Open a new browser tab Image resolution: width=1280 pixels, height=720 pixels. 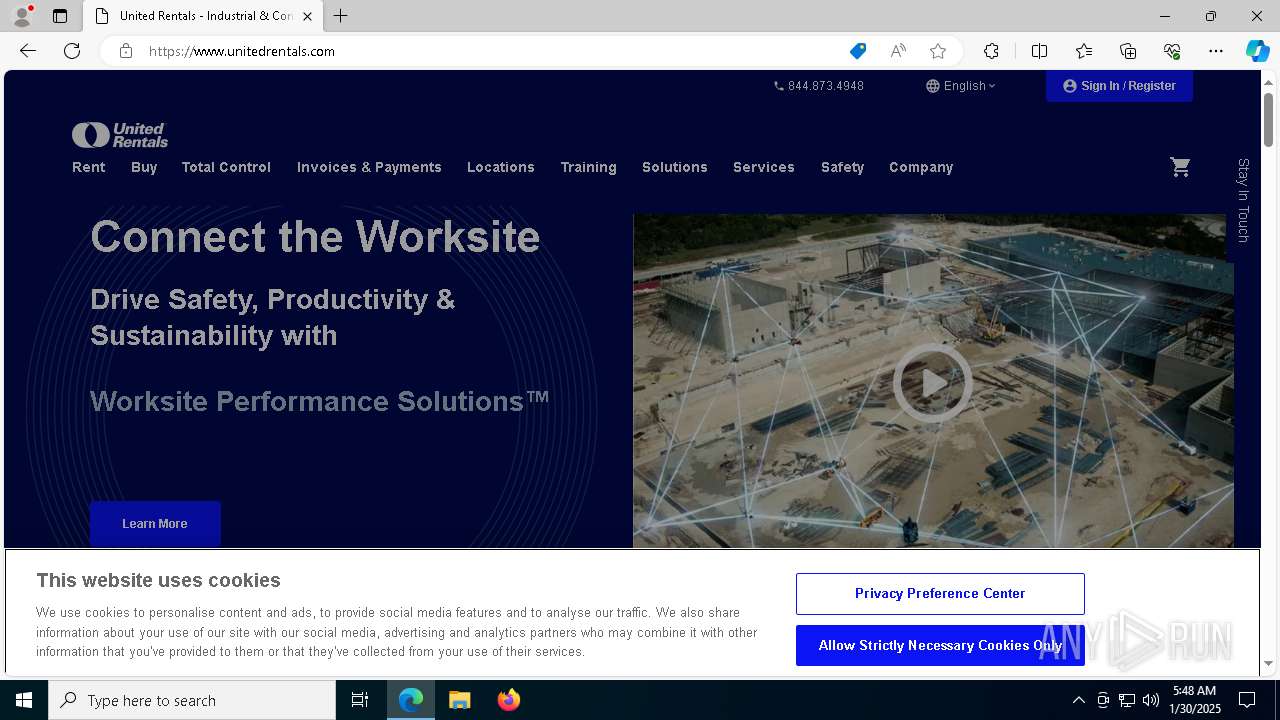(x=341, y=16)
